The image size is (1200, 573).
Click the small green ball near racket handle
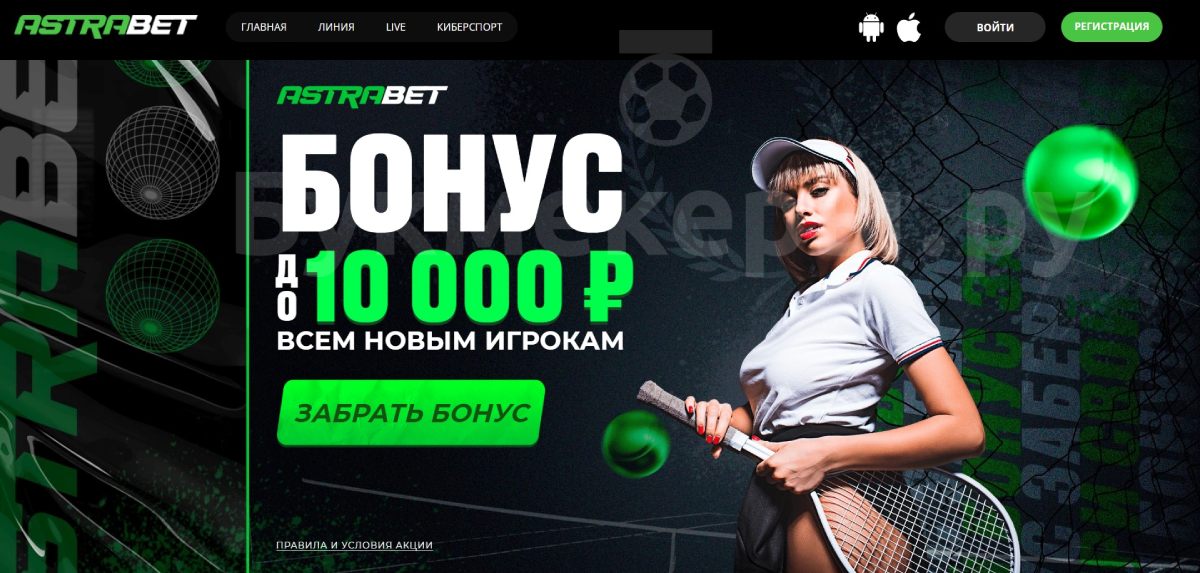[636, 444]
